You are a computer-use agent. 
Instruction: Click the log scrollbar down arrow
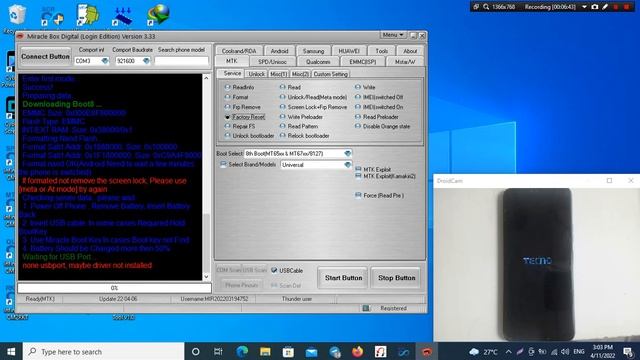coord(206,276)
